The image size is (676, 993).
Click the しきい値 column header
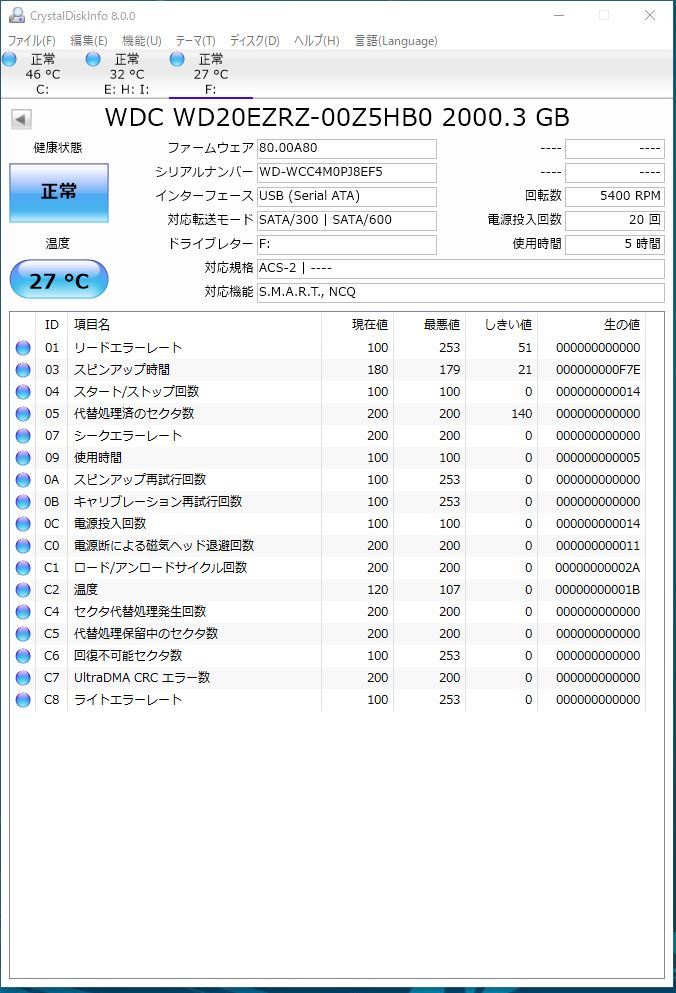pos(501,325)
